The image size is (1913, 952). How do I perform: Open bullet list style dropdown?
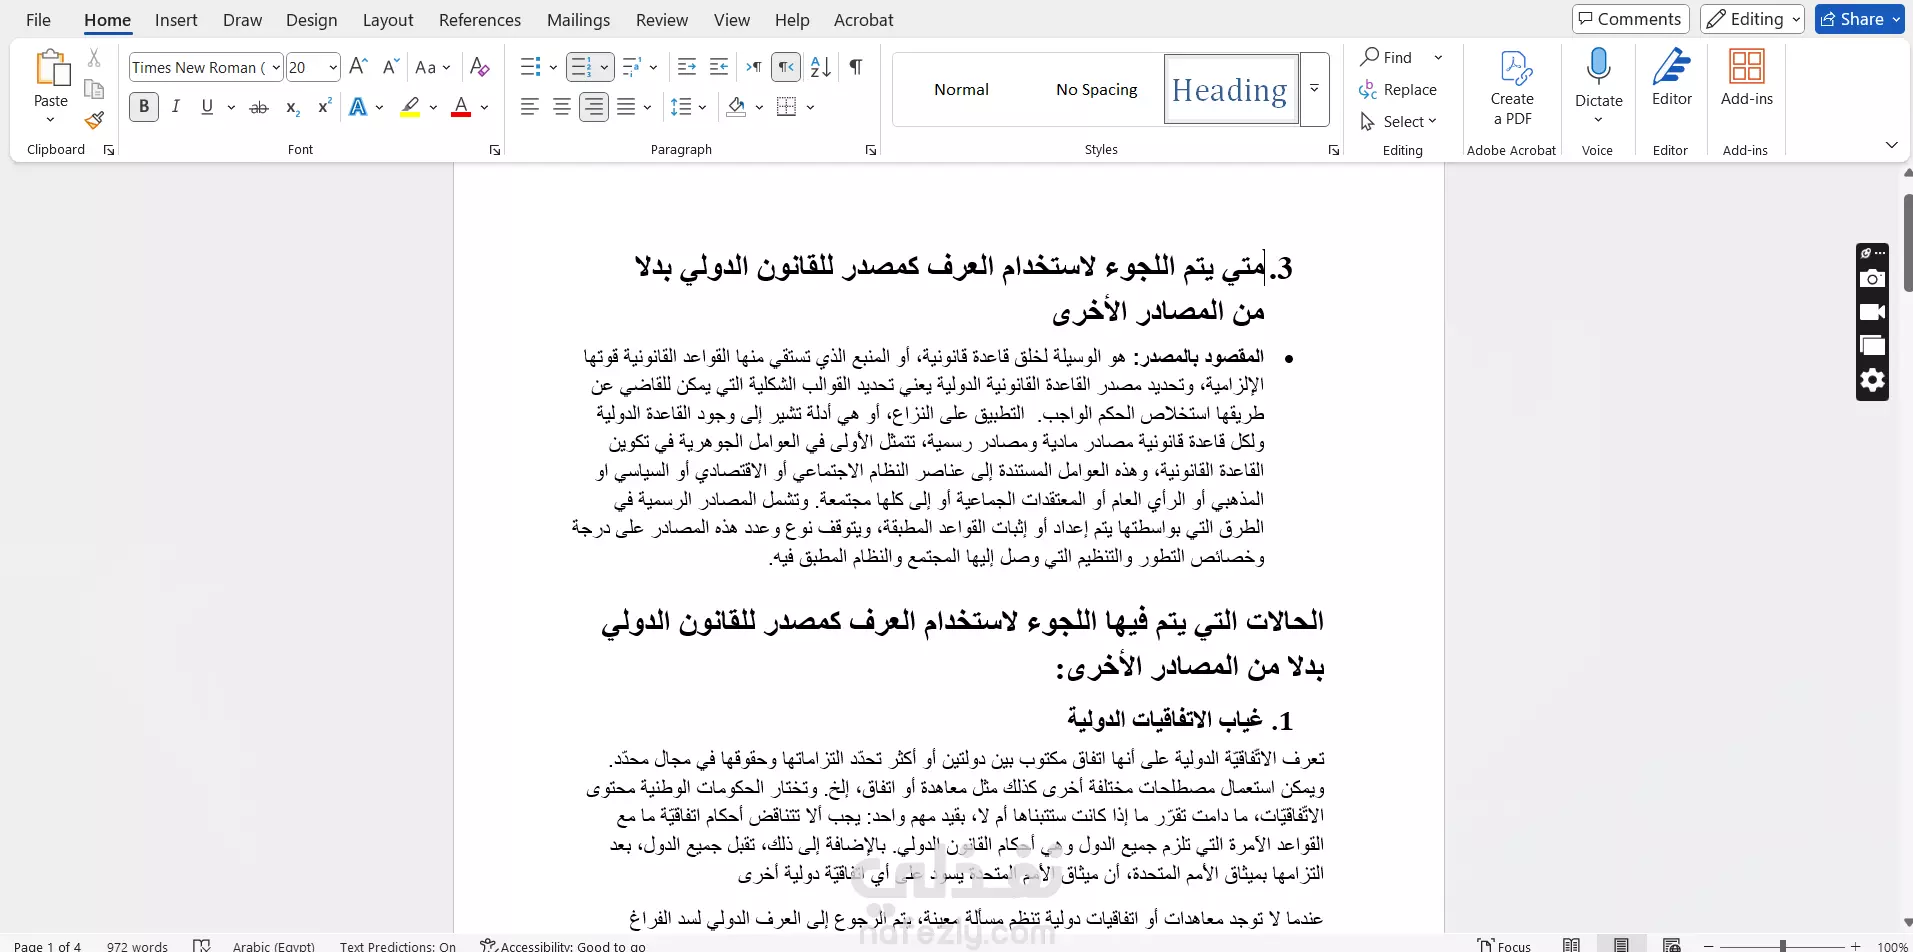tap(553, 67)
